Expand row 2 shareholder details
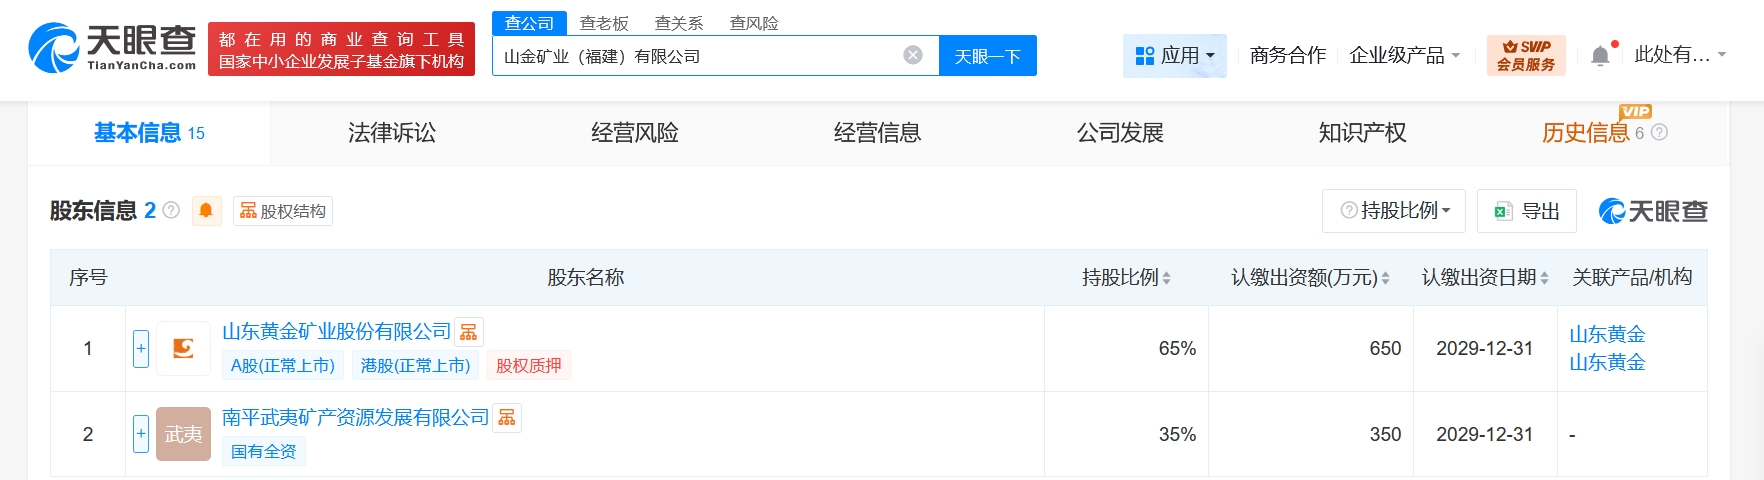The image size is (1764, 480). [141, 434]
